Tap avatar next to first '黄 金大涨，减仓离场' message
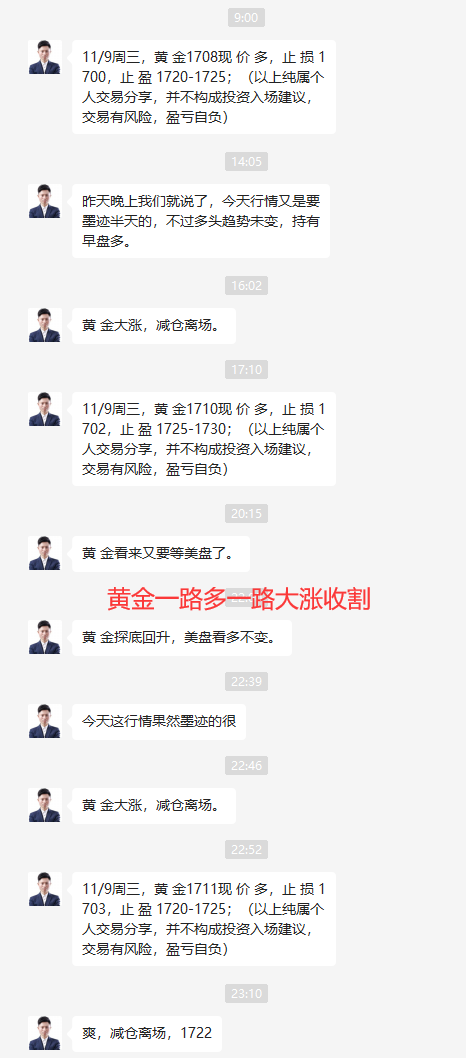 pos(45,325)
